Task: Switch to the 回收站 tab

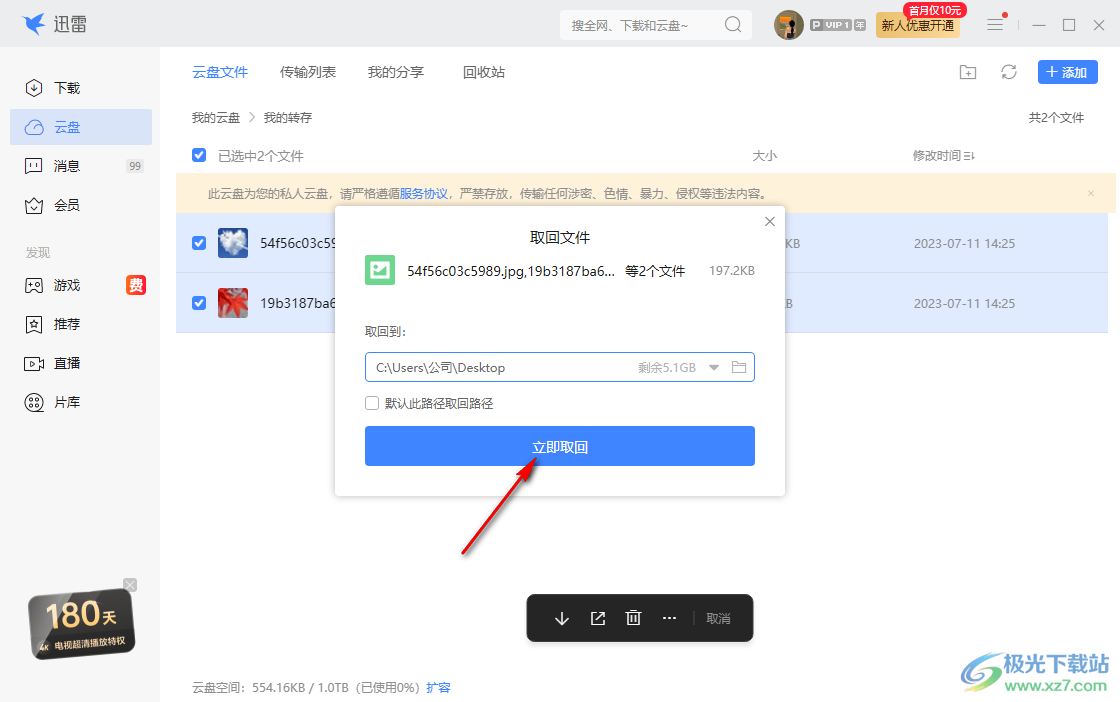Action: pos(484,72)
